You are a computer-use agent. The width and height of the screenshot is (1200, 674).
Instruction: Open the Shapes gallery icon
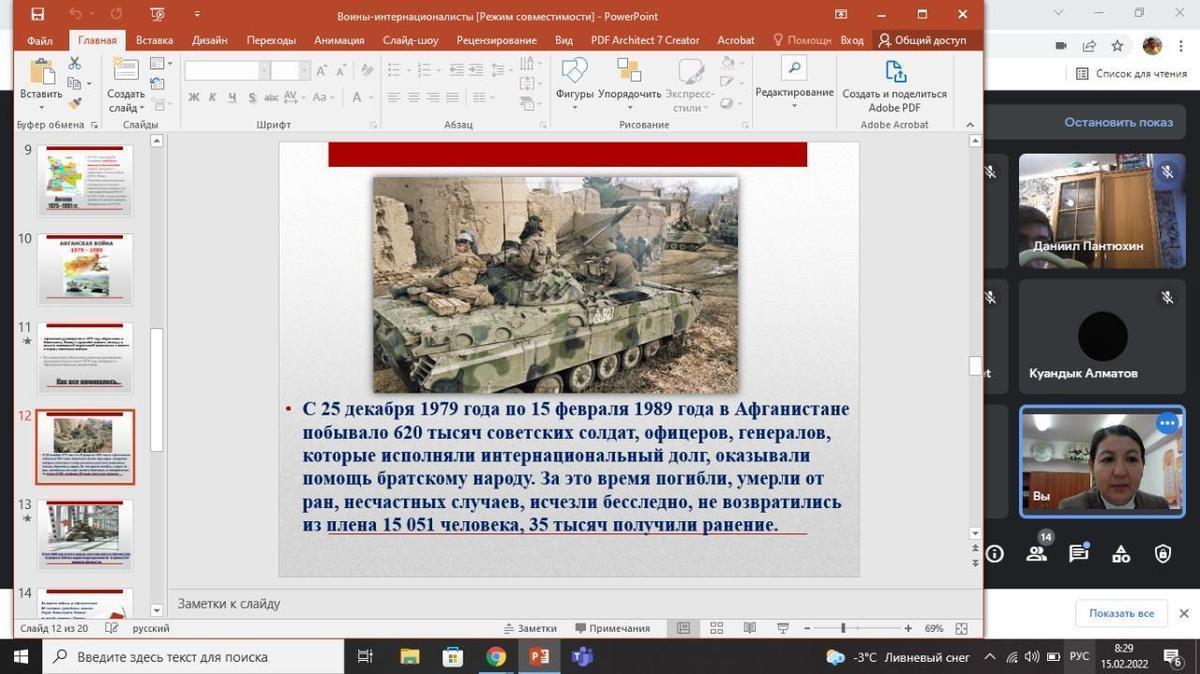click(574, 72)
